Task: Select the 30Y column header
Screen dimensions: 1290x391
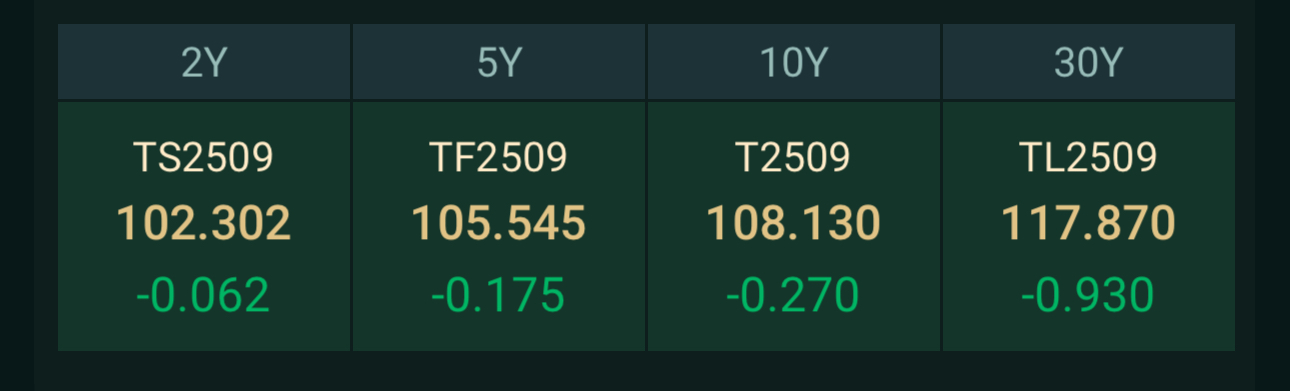Action: [1089, 62]
